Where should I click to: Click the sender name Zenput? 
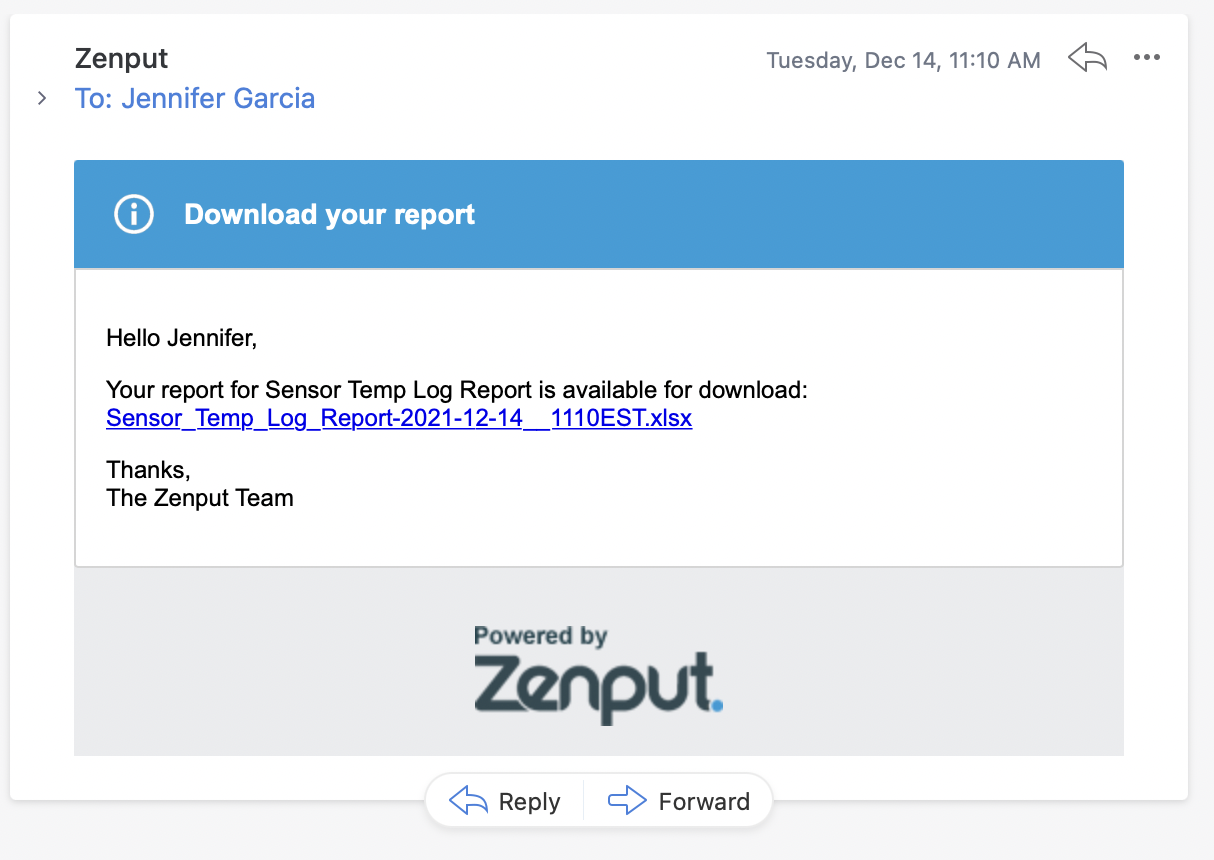(122, 58)
